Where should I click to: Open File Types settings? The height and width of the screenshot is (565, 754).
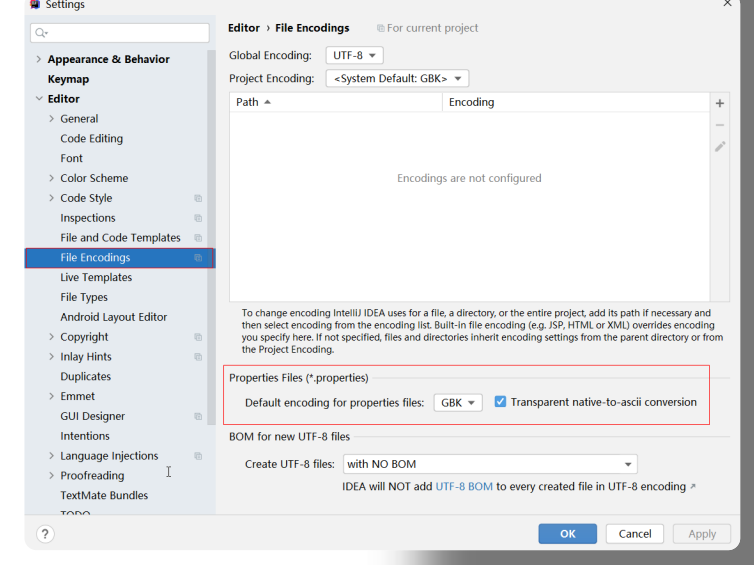[84, 297]
